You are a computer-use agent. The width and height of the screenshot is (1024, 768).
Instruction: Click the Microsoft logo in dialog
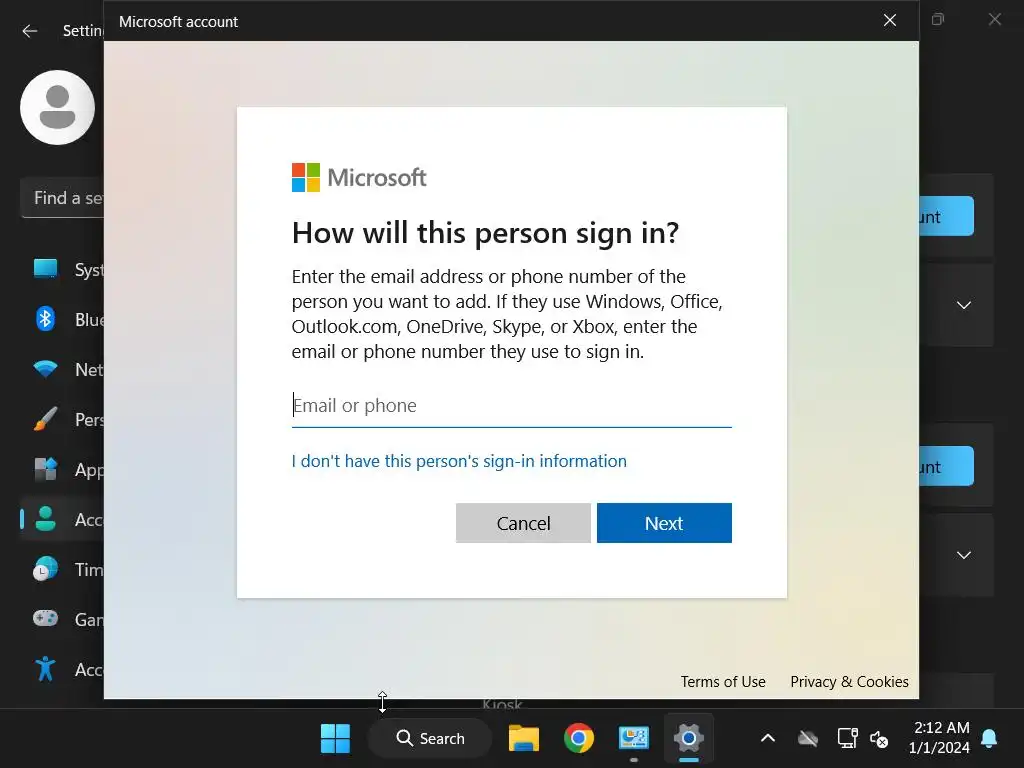coord(359,177)
